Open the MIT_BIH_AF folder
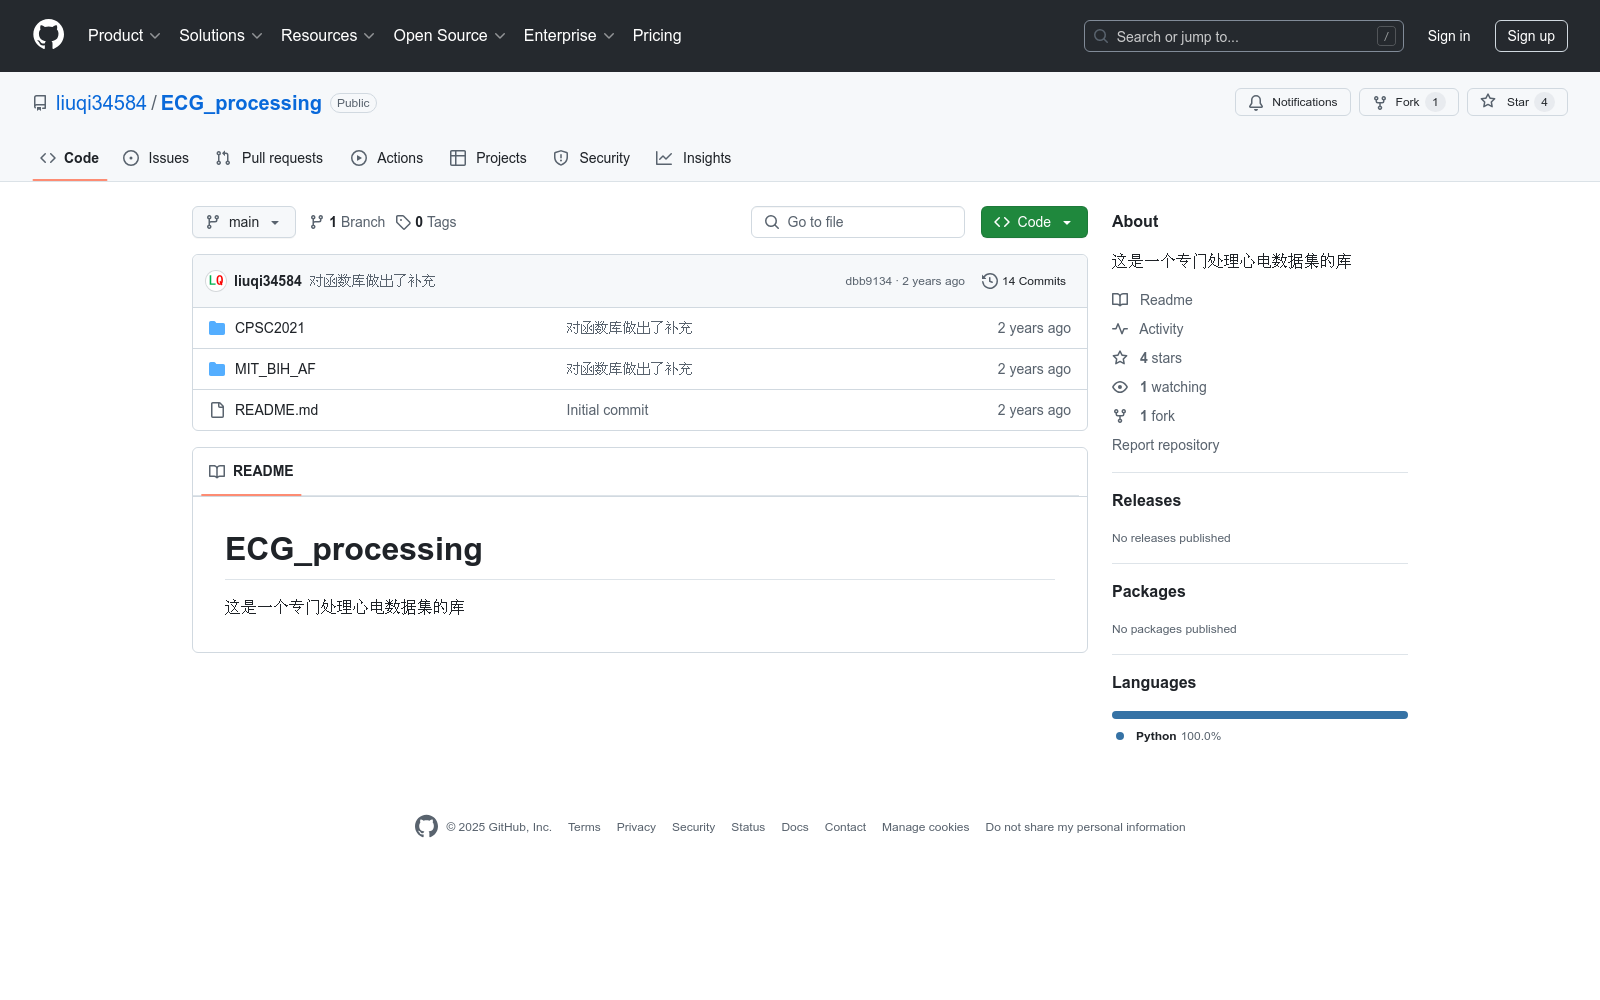 pos(275,369)
